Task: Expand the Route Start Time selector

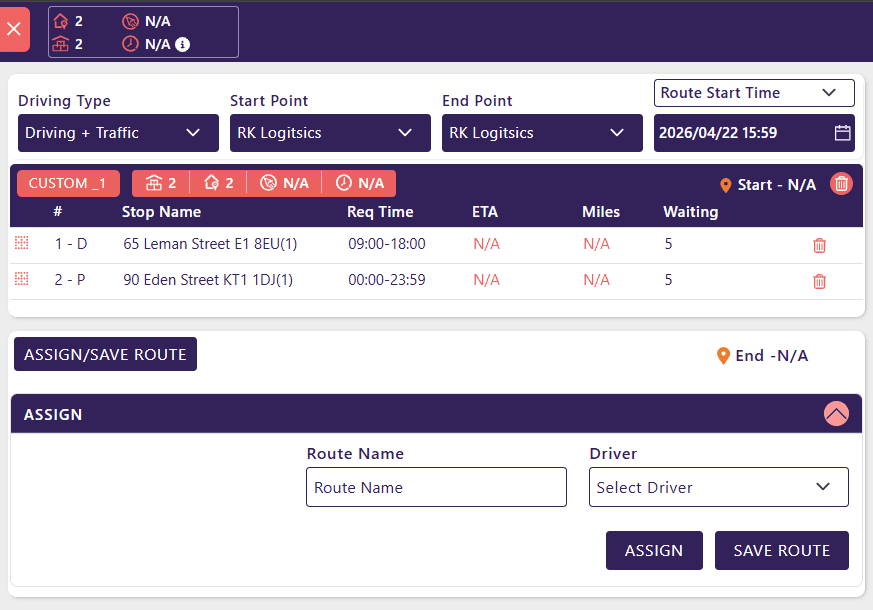Action: [x=754, y=93]
